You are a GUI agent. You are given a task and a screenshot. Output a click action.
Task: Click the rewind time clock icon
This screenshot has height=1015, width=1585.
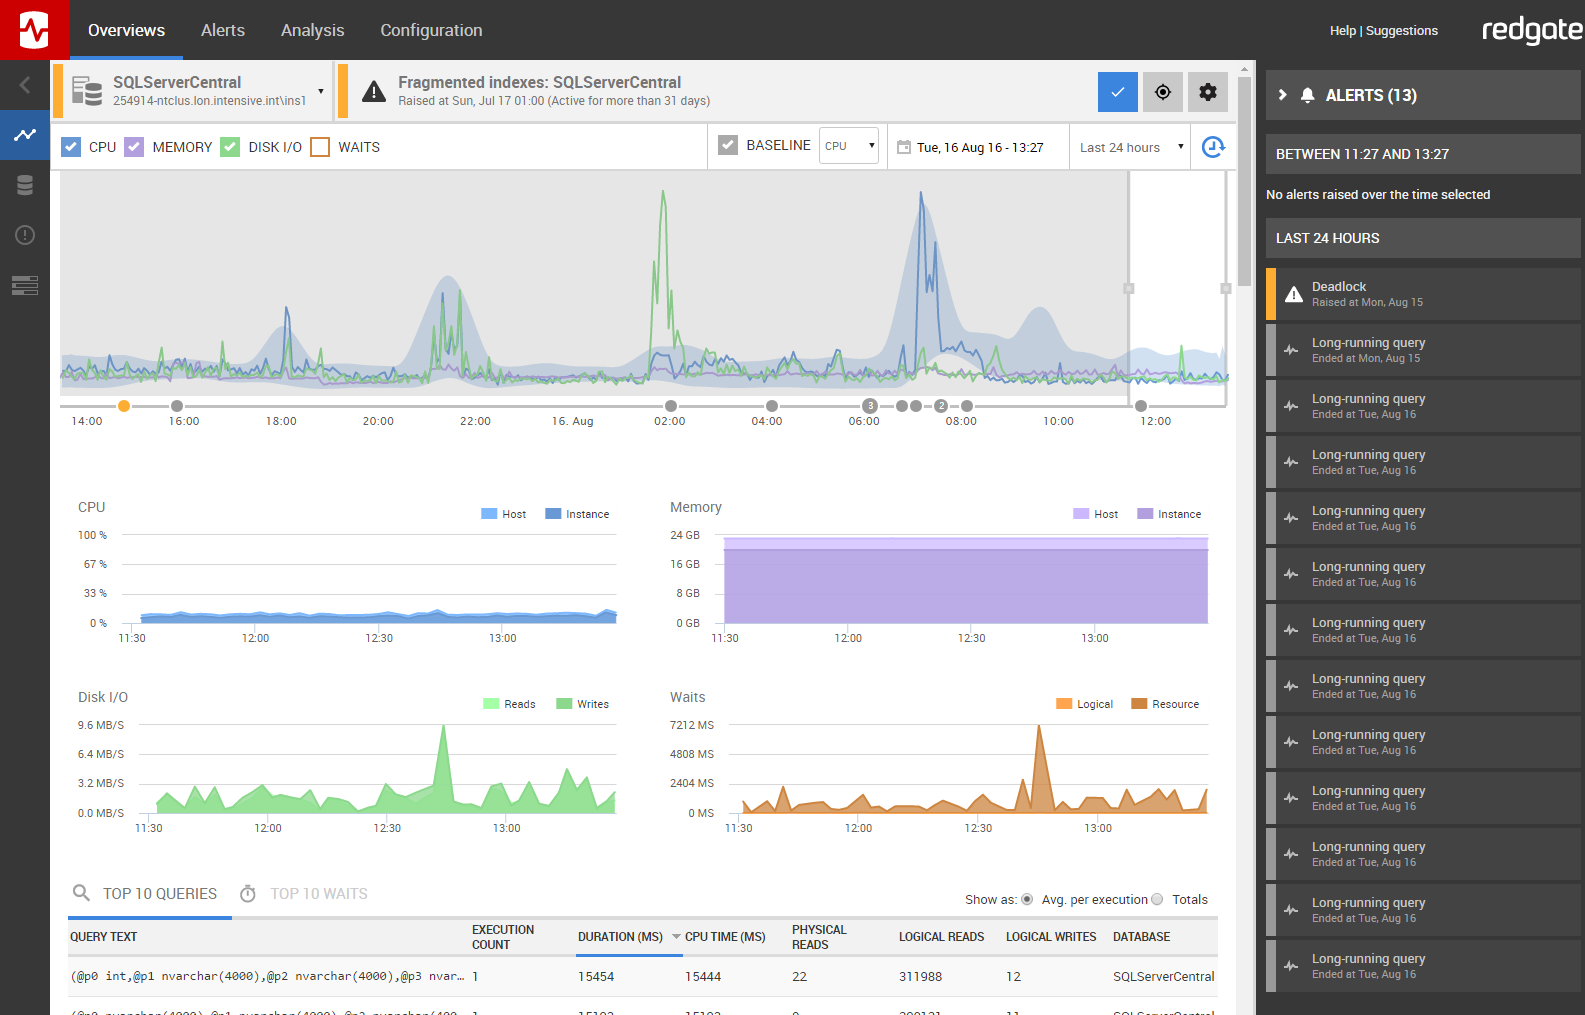[x=1213, y=147]
